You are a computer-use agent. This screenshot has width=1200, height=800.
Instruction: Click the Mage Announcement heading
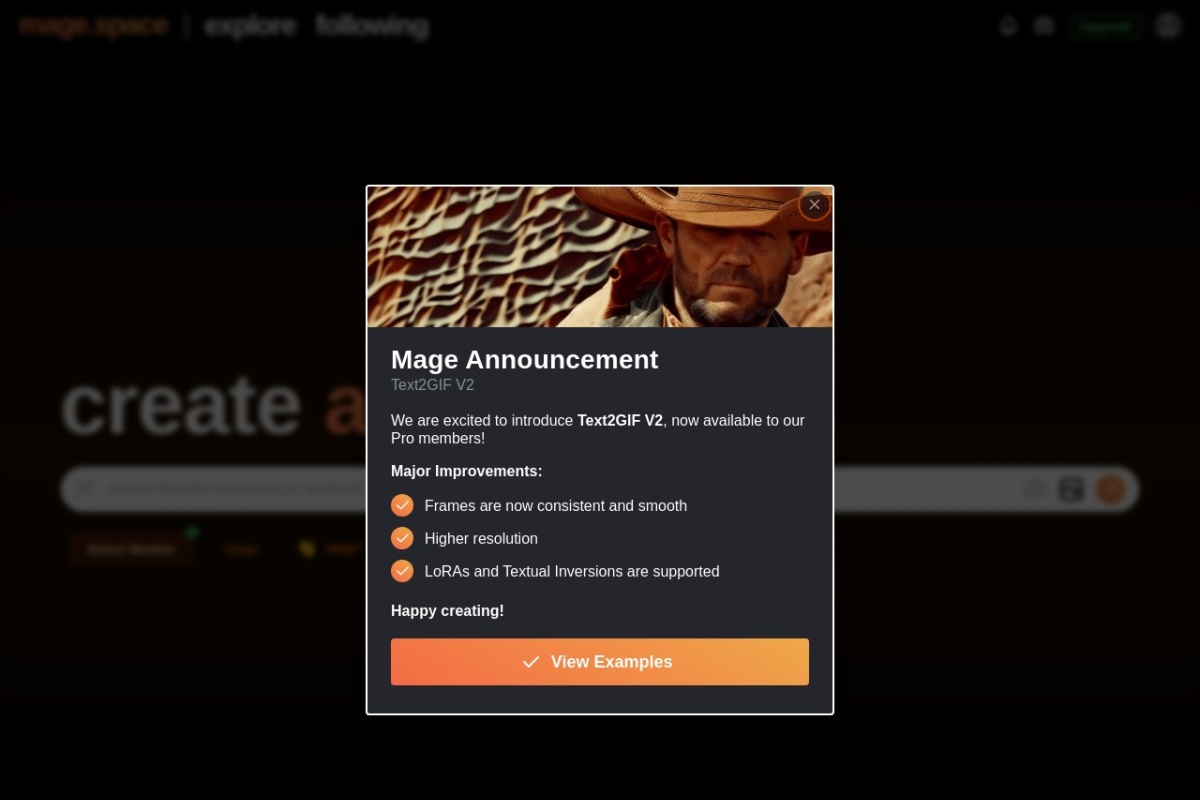[524, 359]
